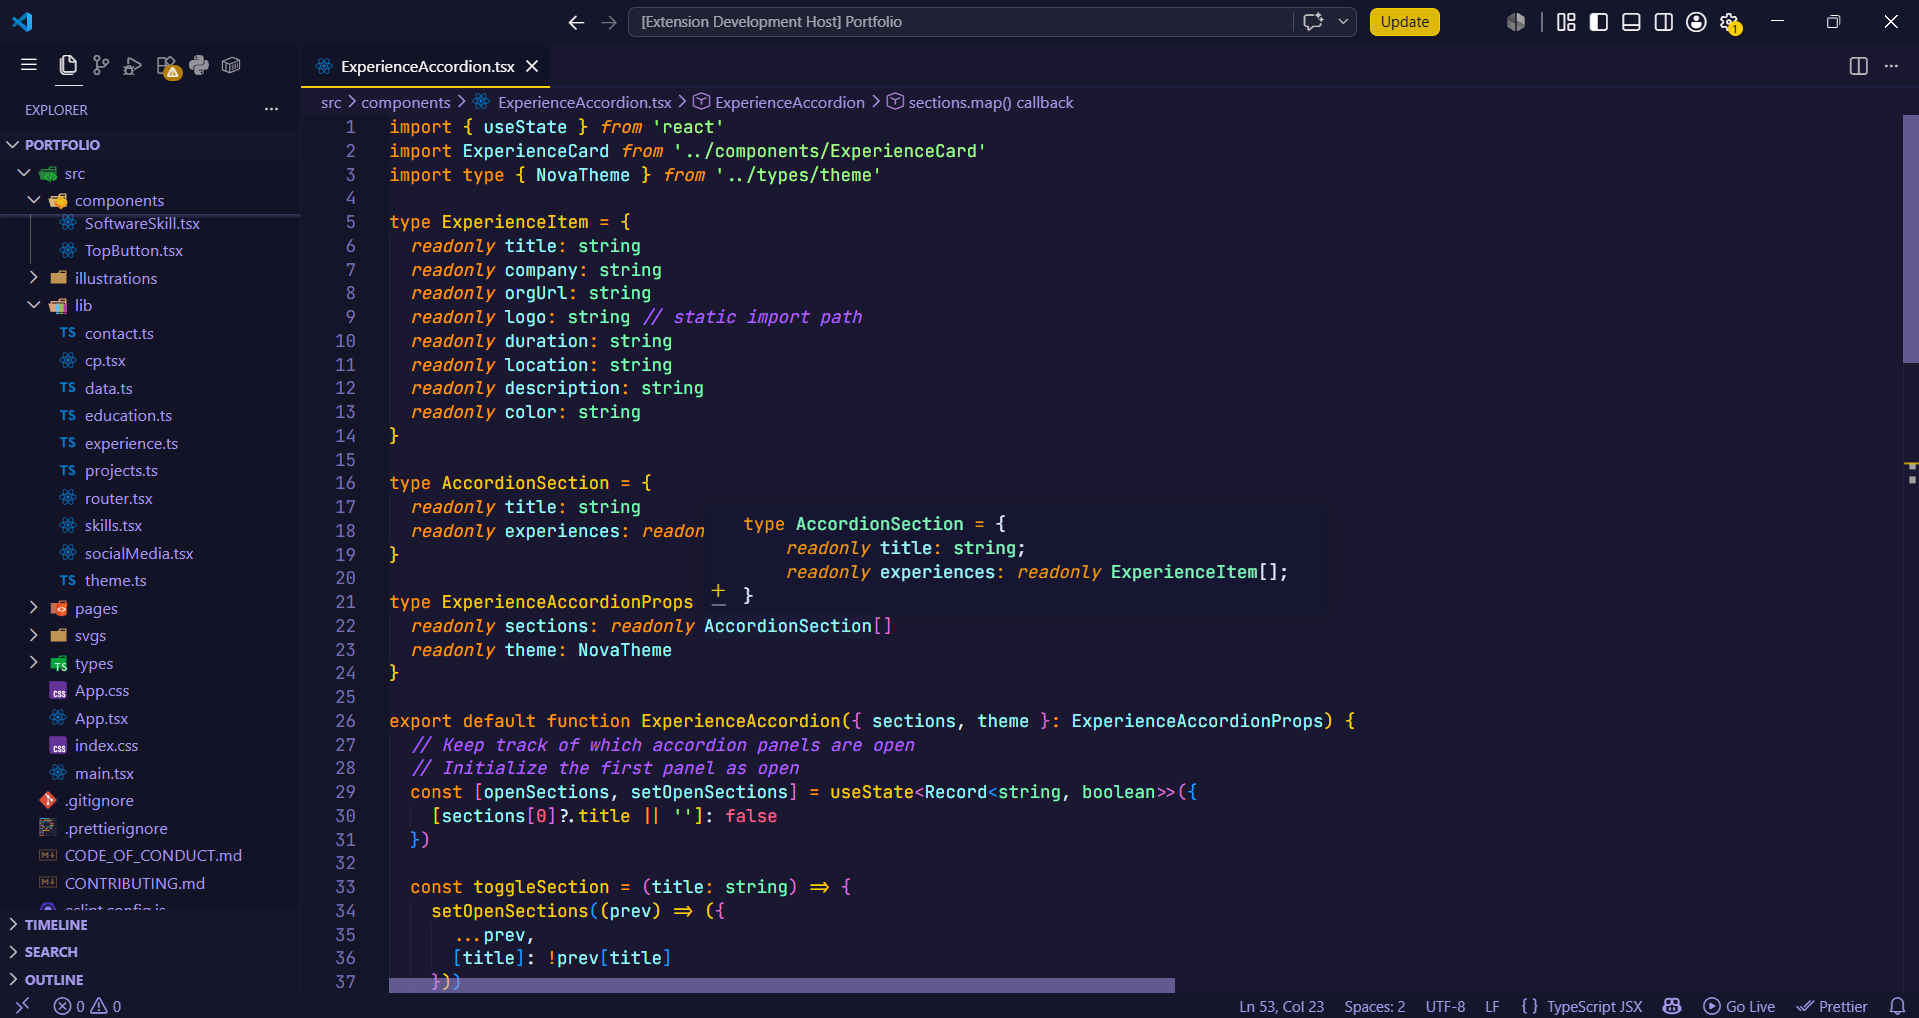Toggle the secondary side bar visibility
Image resolution: width=1919 pixels, height=1018 pixels.
coord(1664,22)
